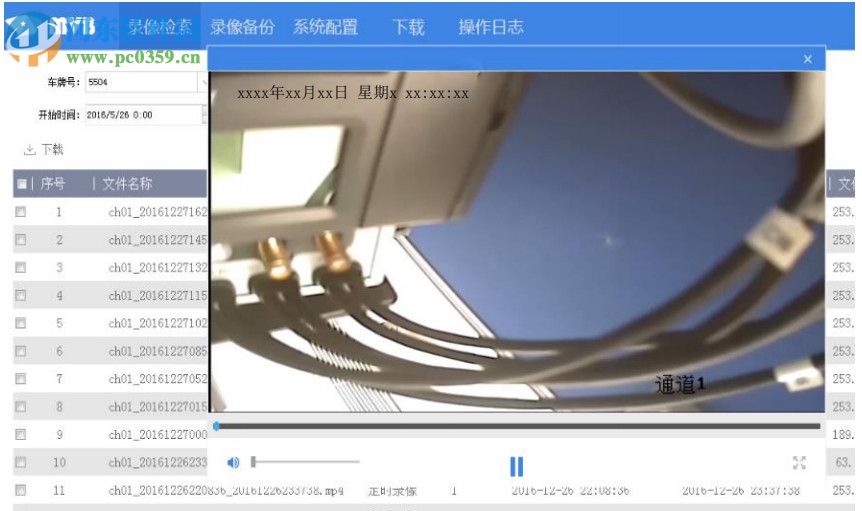Check the checkbox for row 2

(x=20, y=240)
